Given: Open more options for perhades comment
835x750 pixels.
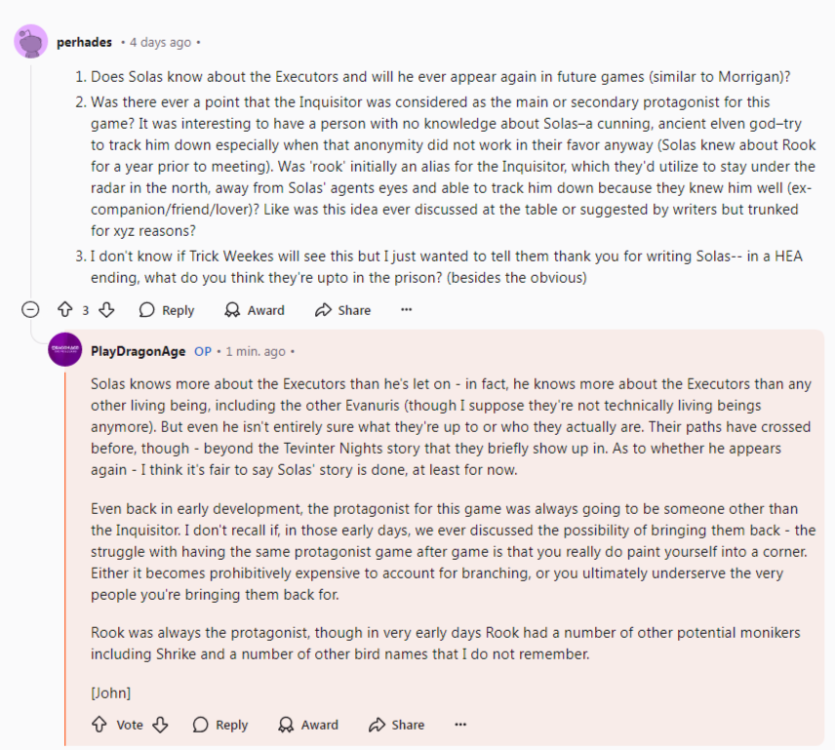Looking at the screenshot, I should (406, 310).
